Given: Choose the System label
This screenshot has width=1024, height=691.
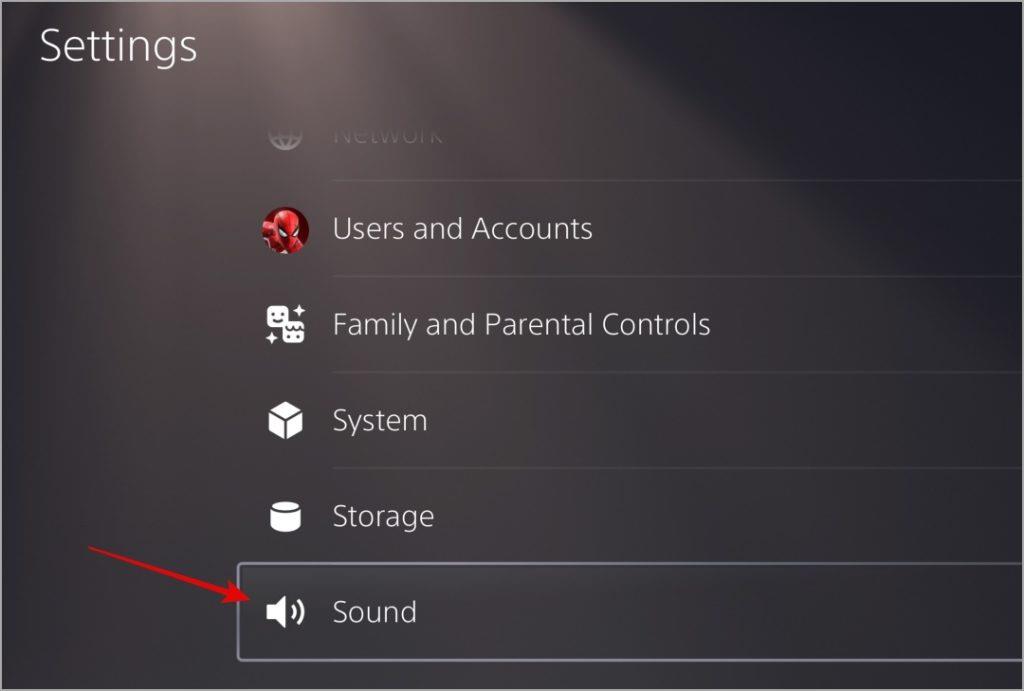Looking at the screenshot, I should [380, 421].
